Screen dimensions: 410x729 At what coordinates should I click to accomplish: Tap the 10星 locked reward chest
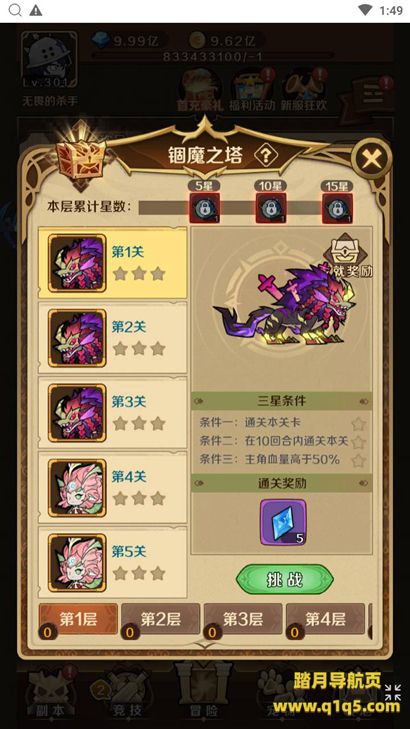click(x=271, y=208)
